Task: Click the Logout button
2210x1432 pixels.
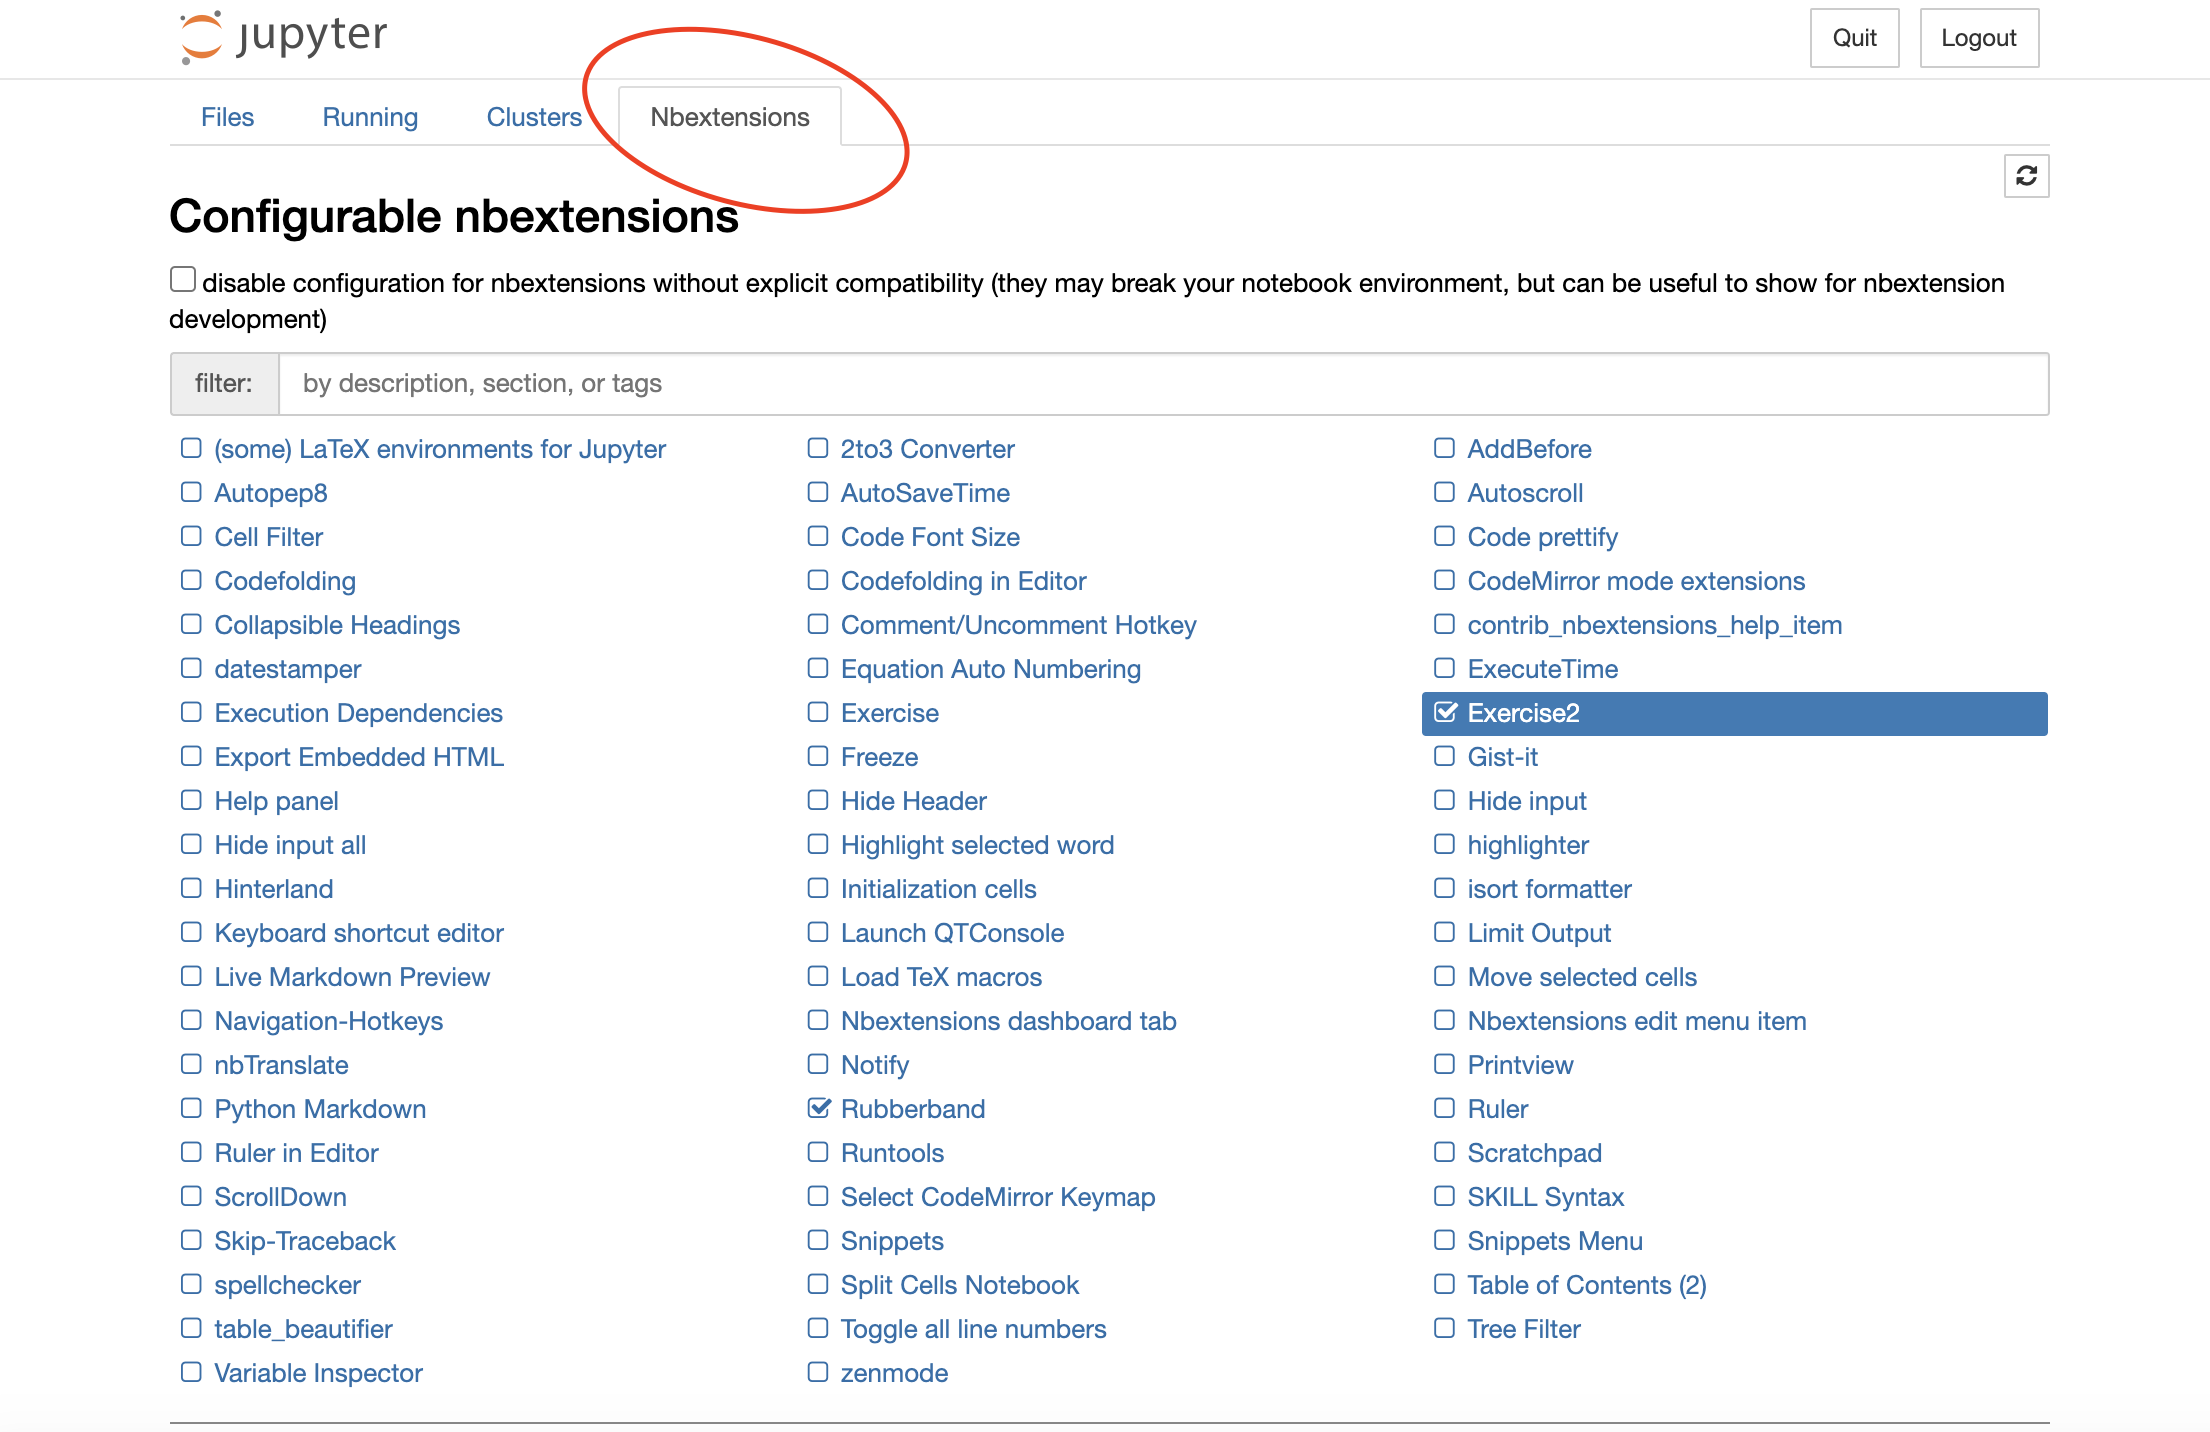Action: (1978, 38)
